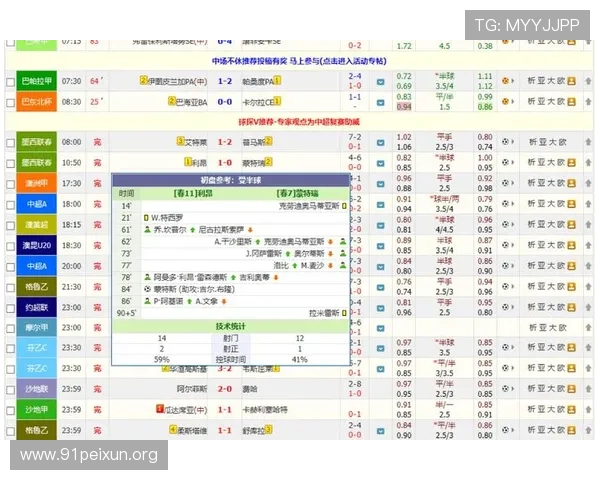
Task: Click the 巴东北杯 league label
Action: pyautogui.click(x=36, y=101)
